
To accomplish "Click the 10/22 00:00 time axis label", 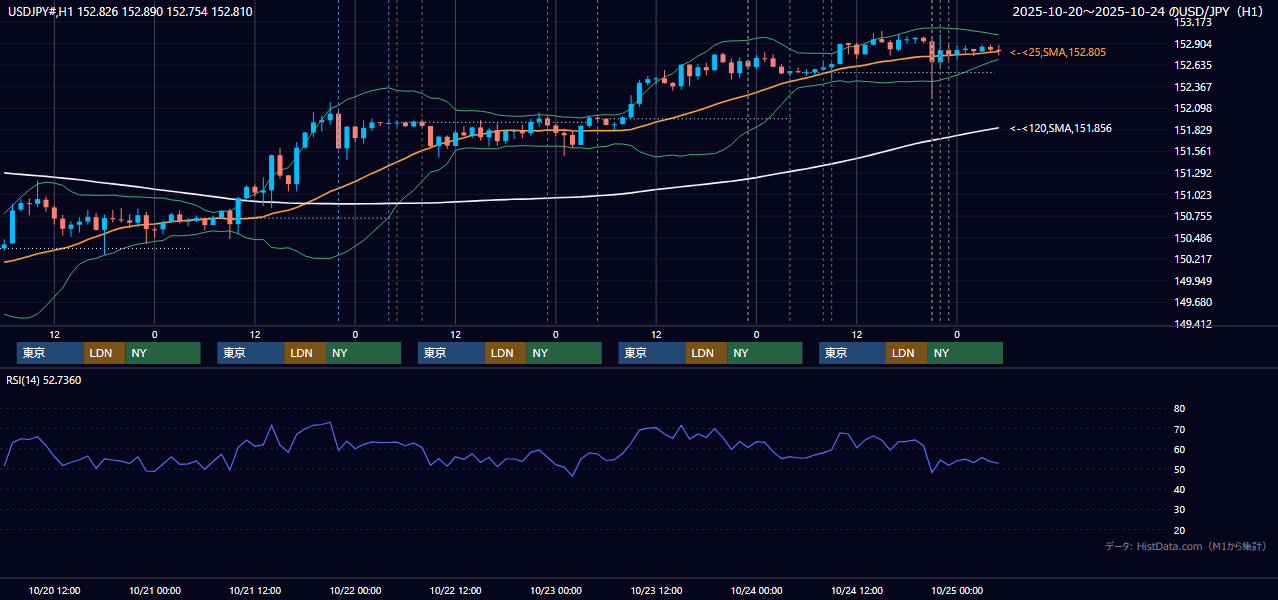I will (355, 590).
